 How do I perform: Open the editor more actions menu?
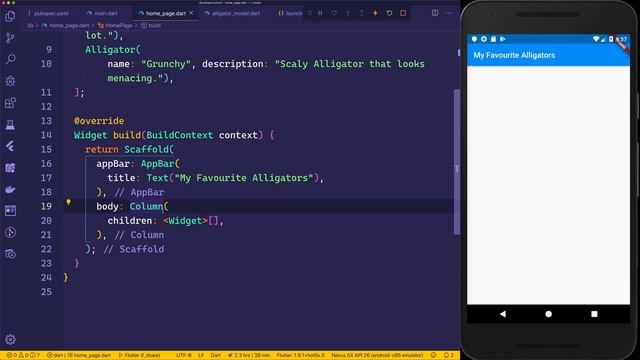point(449,13)
